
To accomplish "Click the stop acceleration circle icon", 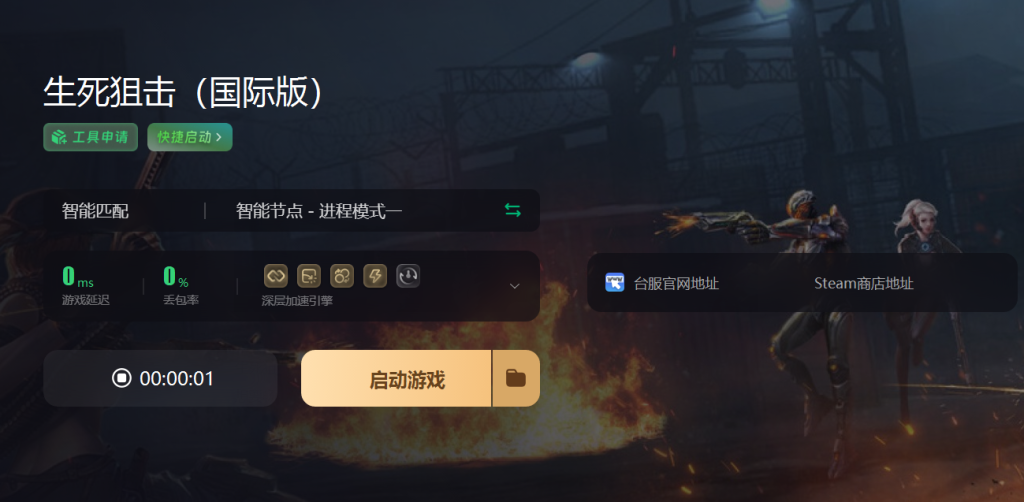I will 121,378.
